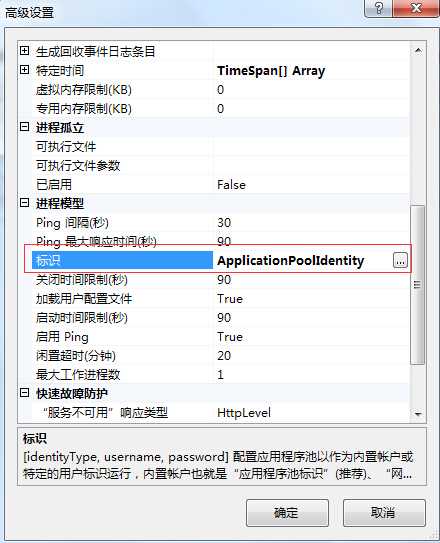Viewport: 440px width, 543px height.
Task: Click the TimeSpan[] Array value
Action: [271, 71]
